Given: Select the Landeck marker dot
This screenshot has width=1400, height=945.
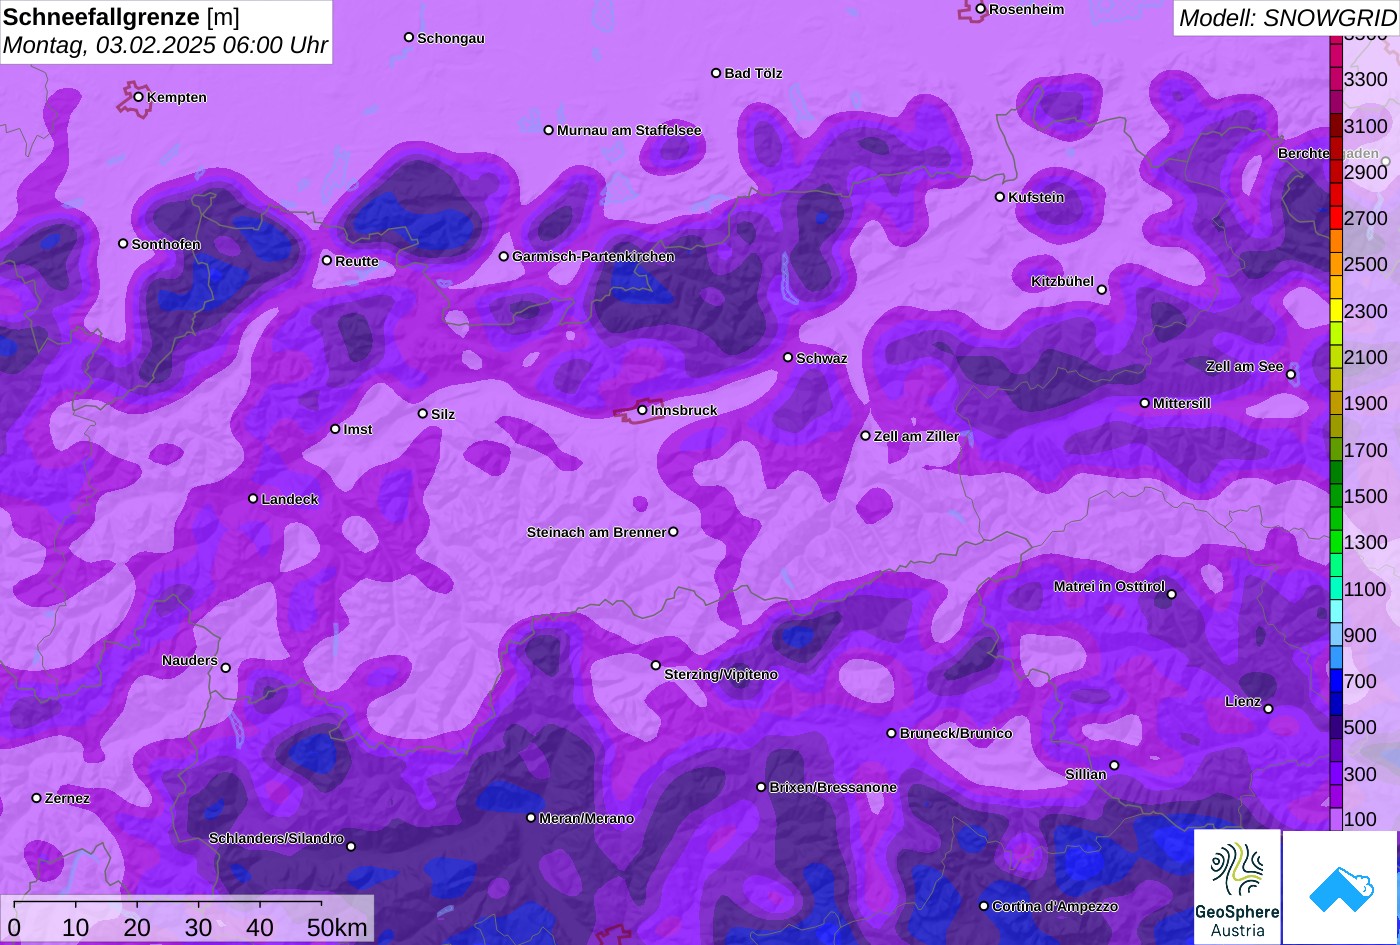Looking at the screenshot, I should (253, 499).
